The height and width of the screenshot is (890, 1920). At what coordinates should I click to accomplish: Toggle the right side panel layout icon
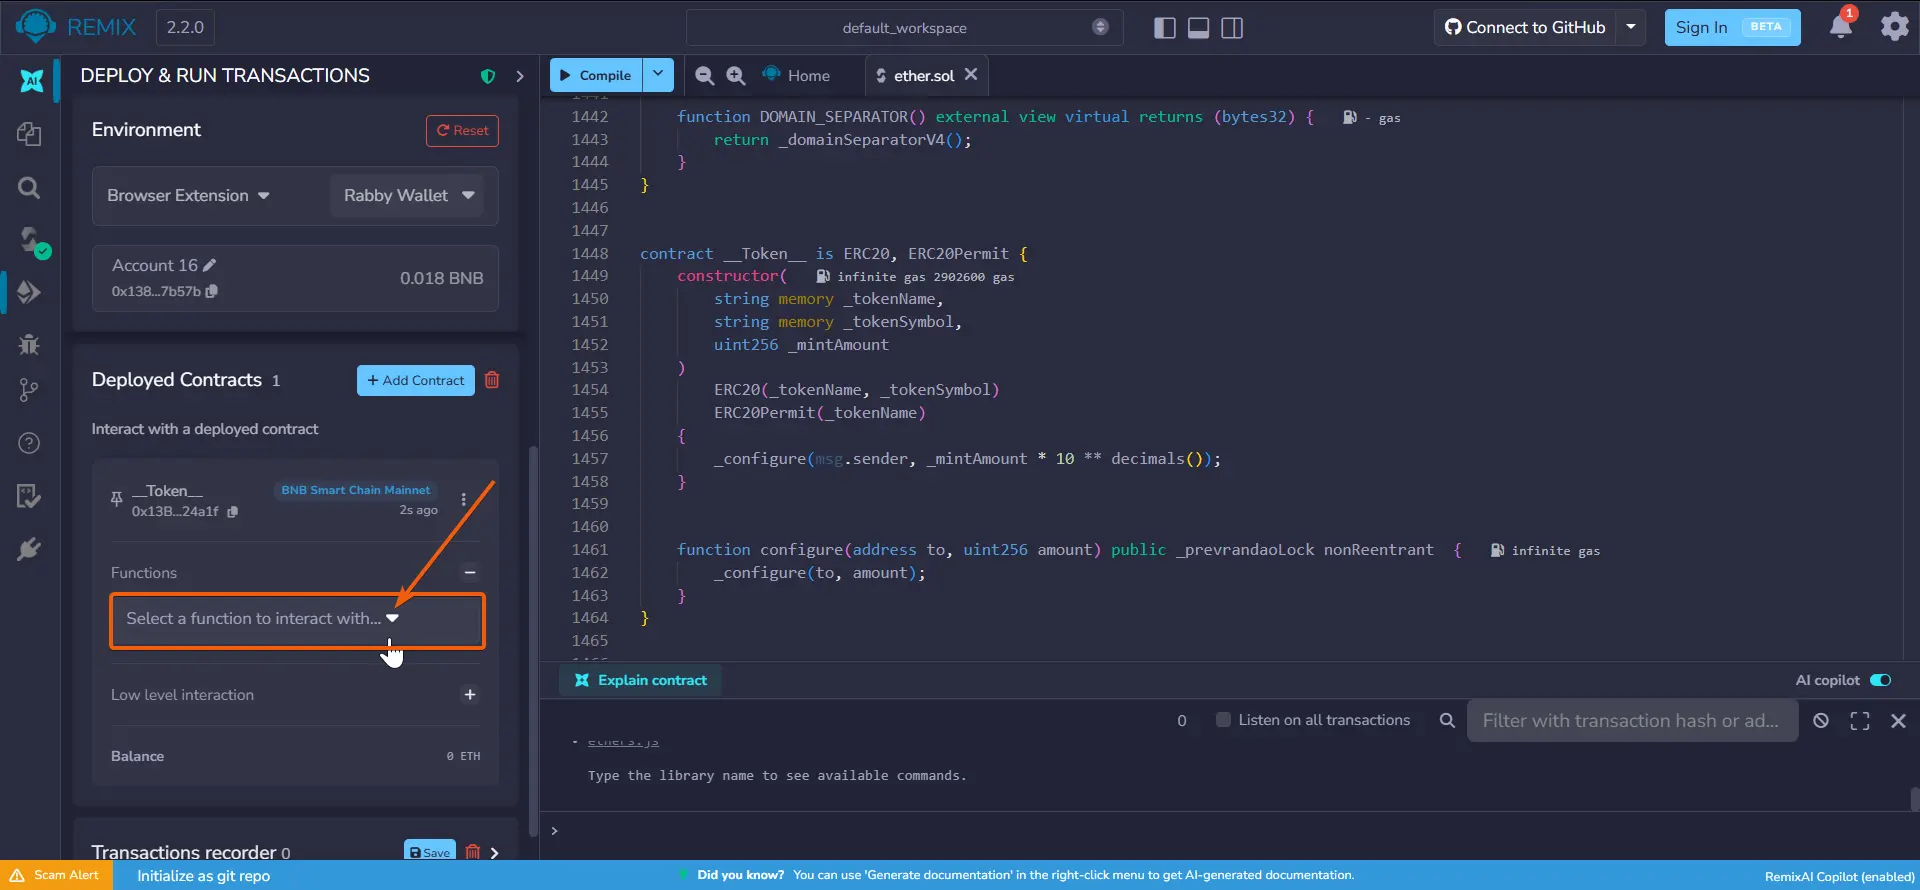[x=1232, y=28]
